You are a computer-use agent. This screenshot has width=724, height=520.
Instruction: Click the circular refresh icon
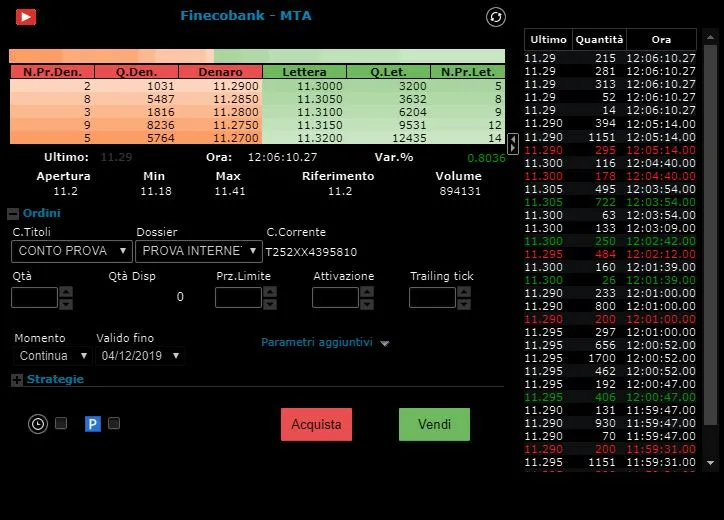click(x=495, y=17)
